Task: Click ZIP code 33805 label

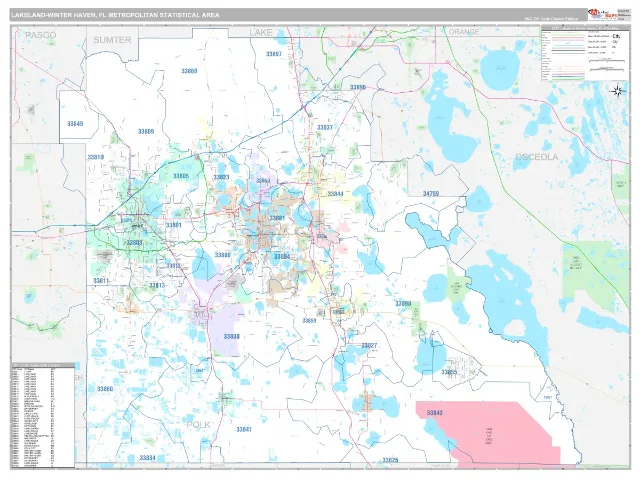Action: tap(181, 176)
